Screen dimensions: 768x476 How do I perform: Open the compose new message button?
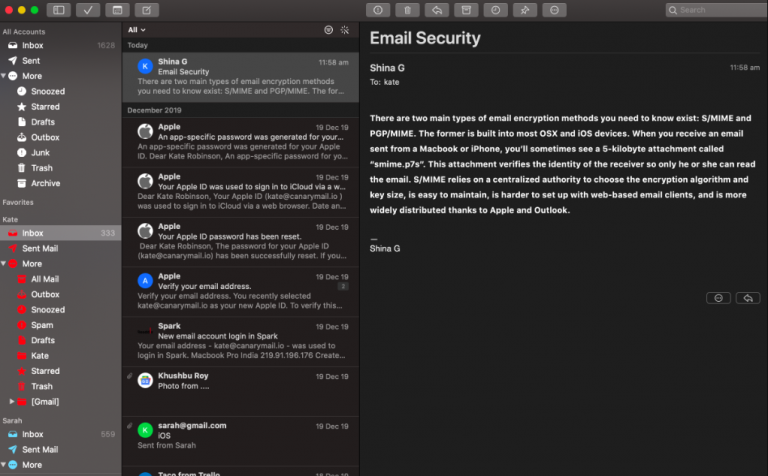pos(146,10)
